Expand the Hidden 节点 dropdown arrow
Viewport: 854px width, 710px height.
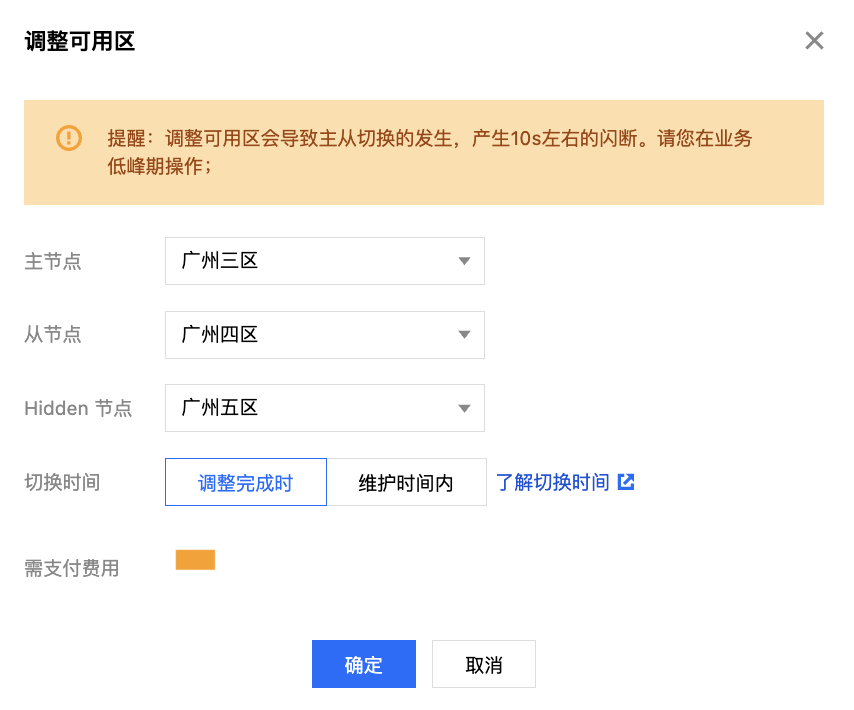pos(464,408)
